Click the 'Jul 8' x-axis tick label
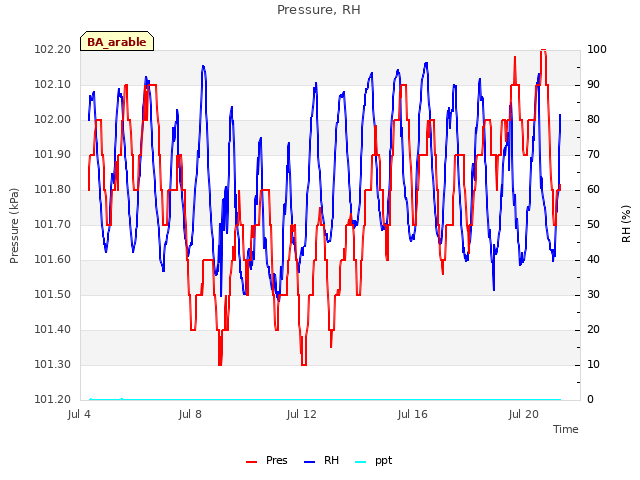 tap(190, 415)
